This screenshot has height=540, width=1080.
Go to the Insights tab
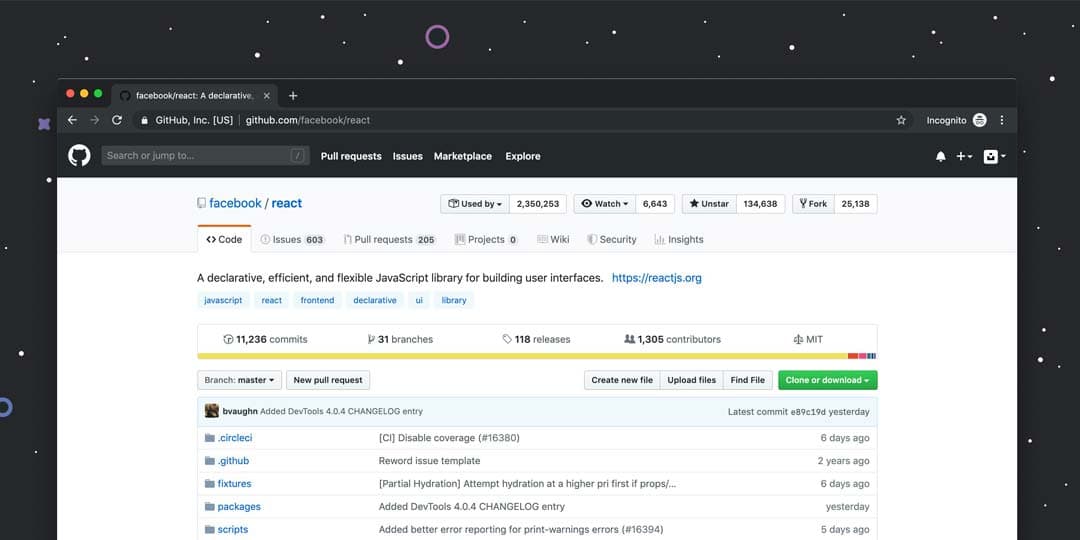pyautogui.click(x=679, y=240)
